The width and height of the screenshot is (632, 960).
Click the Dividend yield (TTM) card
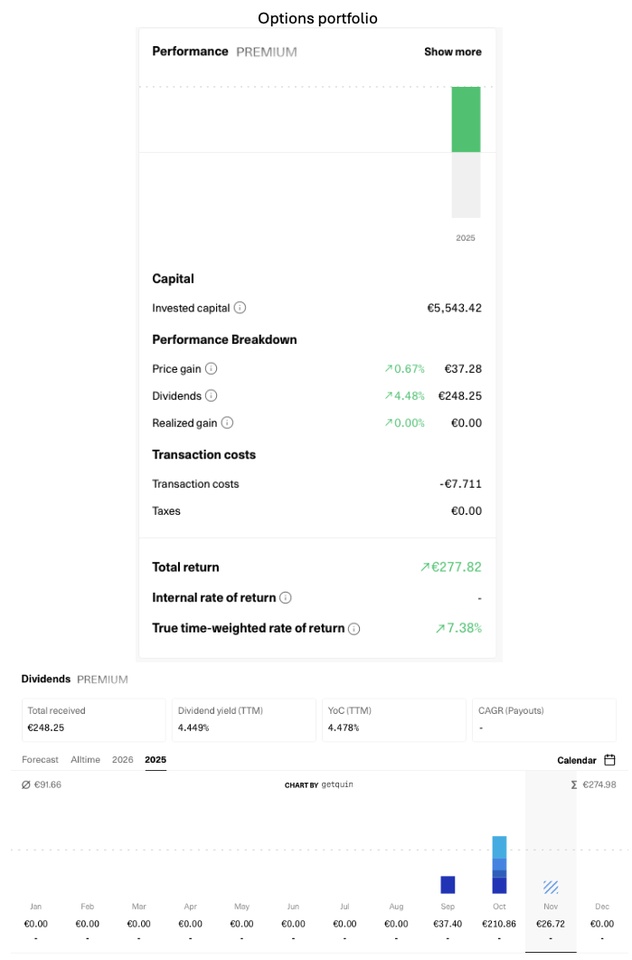click(x=243, y=719)
